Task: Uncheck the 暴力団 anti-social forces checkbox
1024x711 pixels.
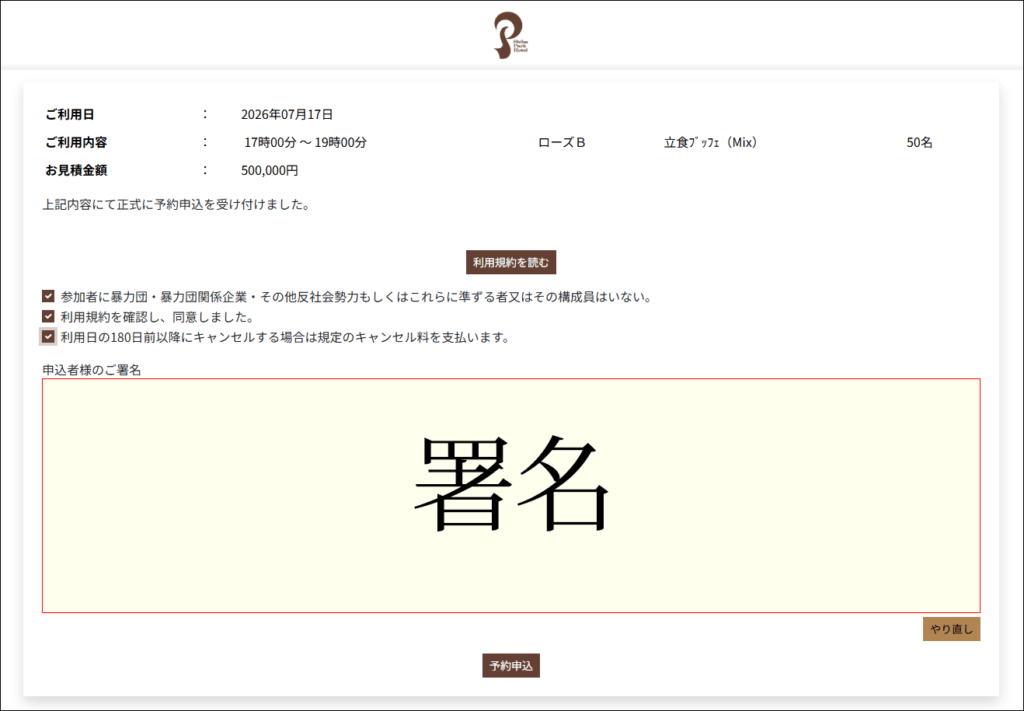Action: click(48, 296)
